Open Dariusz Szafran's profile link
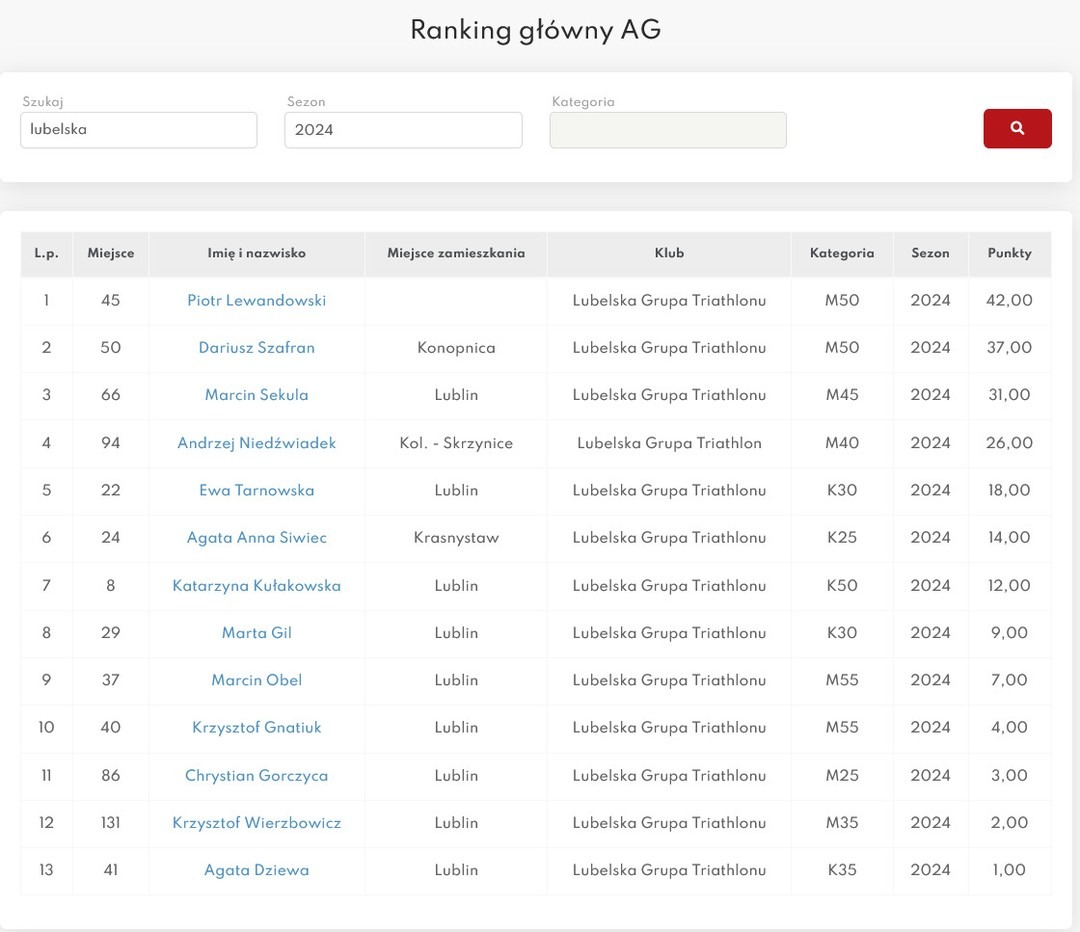This screenshot has width=1080, height=932. (257, 348)
